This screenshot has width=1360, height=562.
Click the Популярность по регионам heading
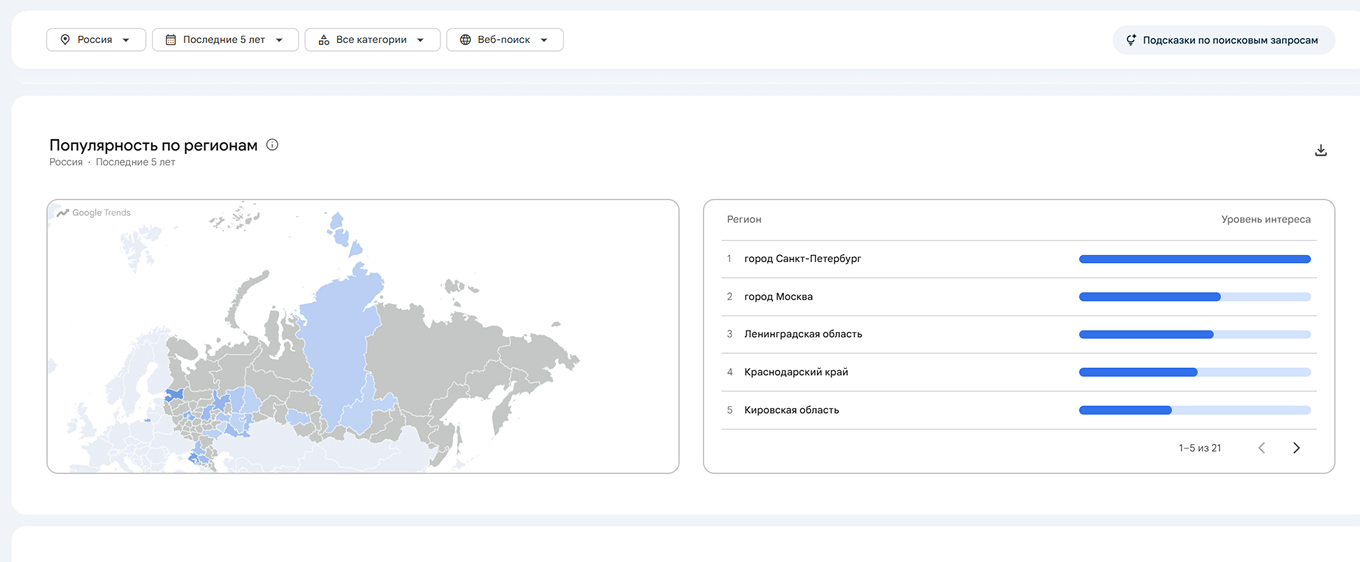pyautogui.click(x=153, y=145)
